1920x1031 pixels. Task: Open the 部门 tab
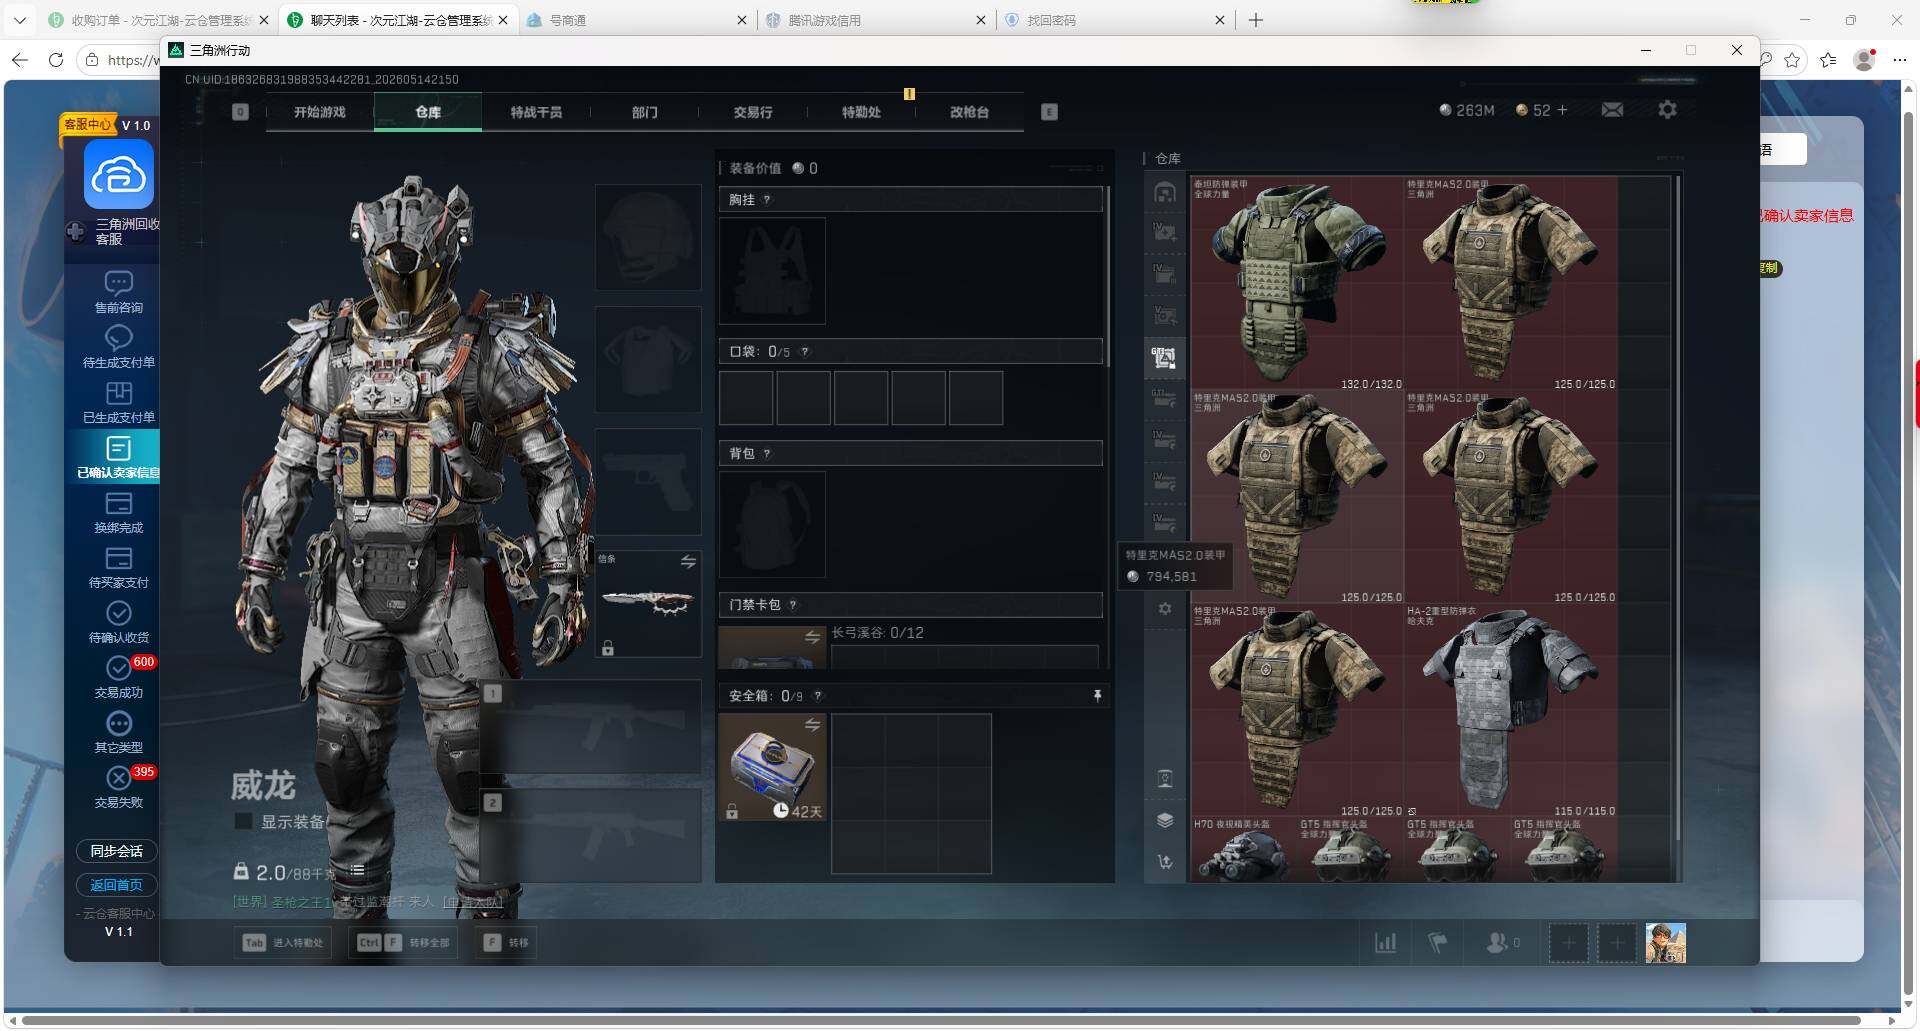click(645, 112)
